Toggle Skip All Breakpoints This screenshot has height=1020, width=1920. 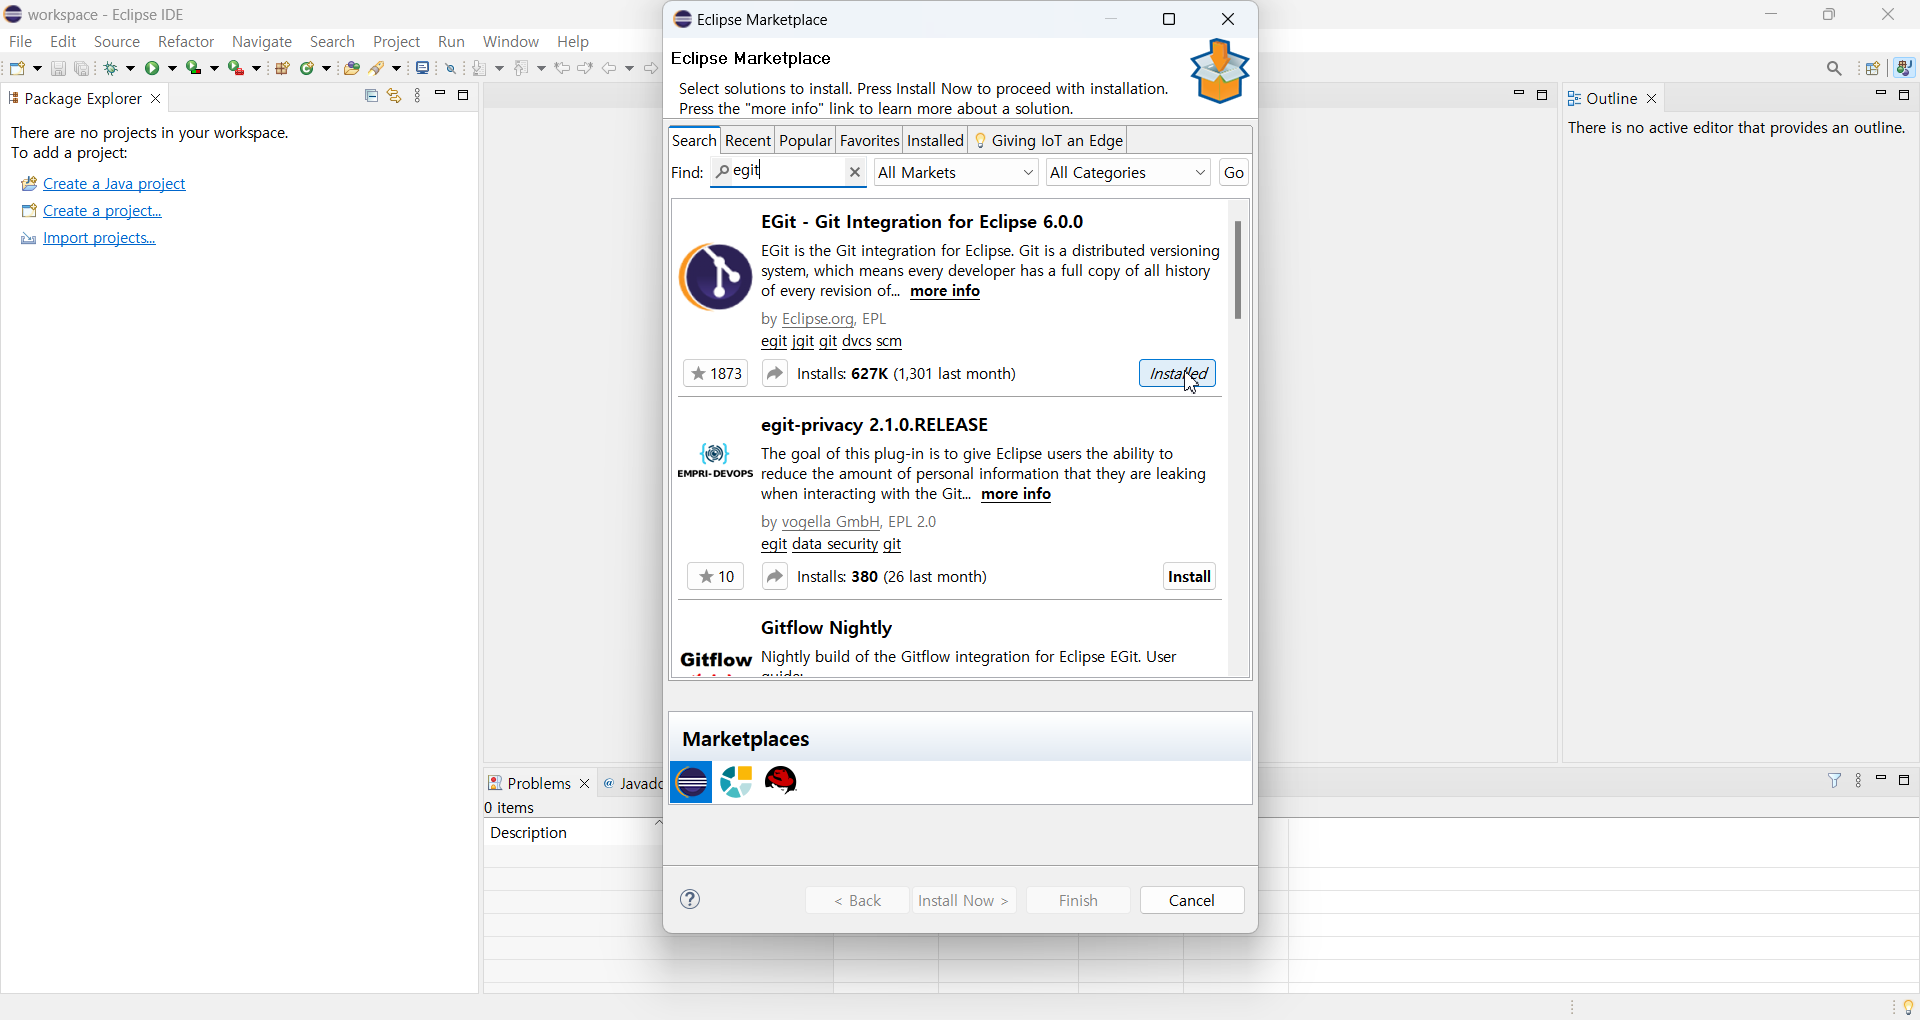coord(451,68)
